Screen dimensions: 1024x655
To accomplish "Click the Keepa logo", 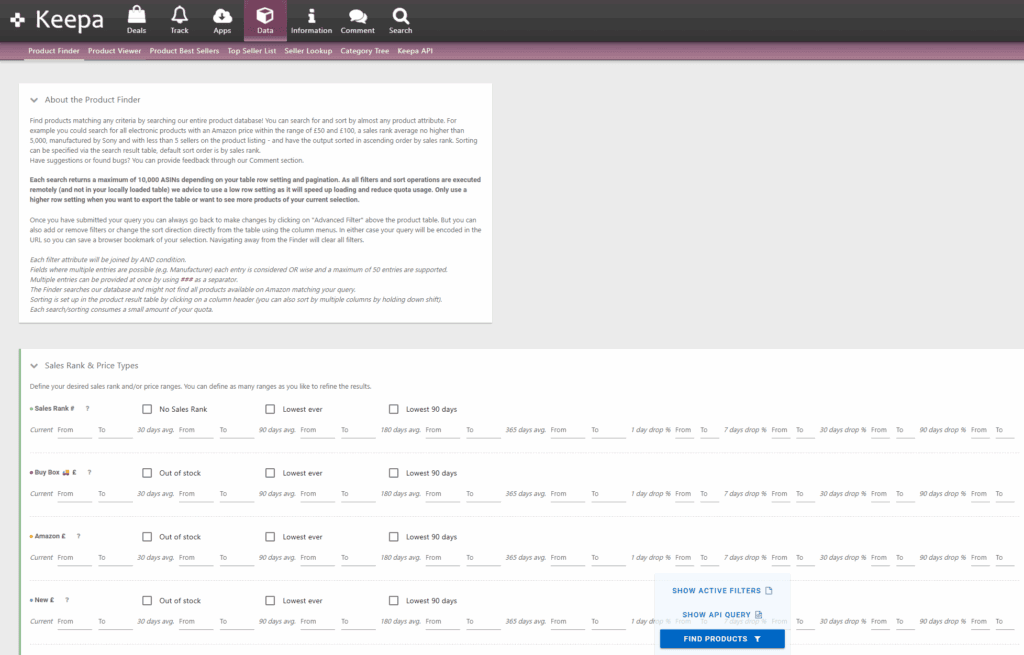I will [57, 20].
